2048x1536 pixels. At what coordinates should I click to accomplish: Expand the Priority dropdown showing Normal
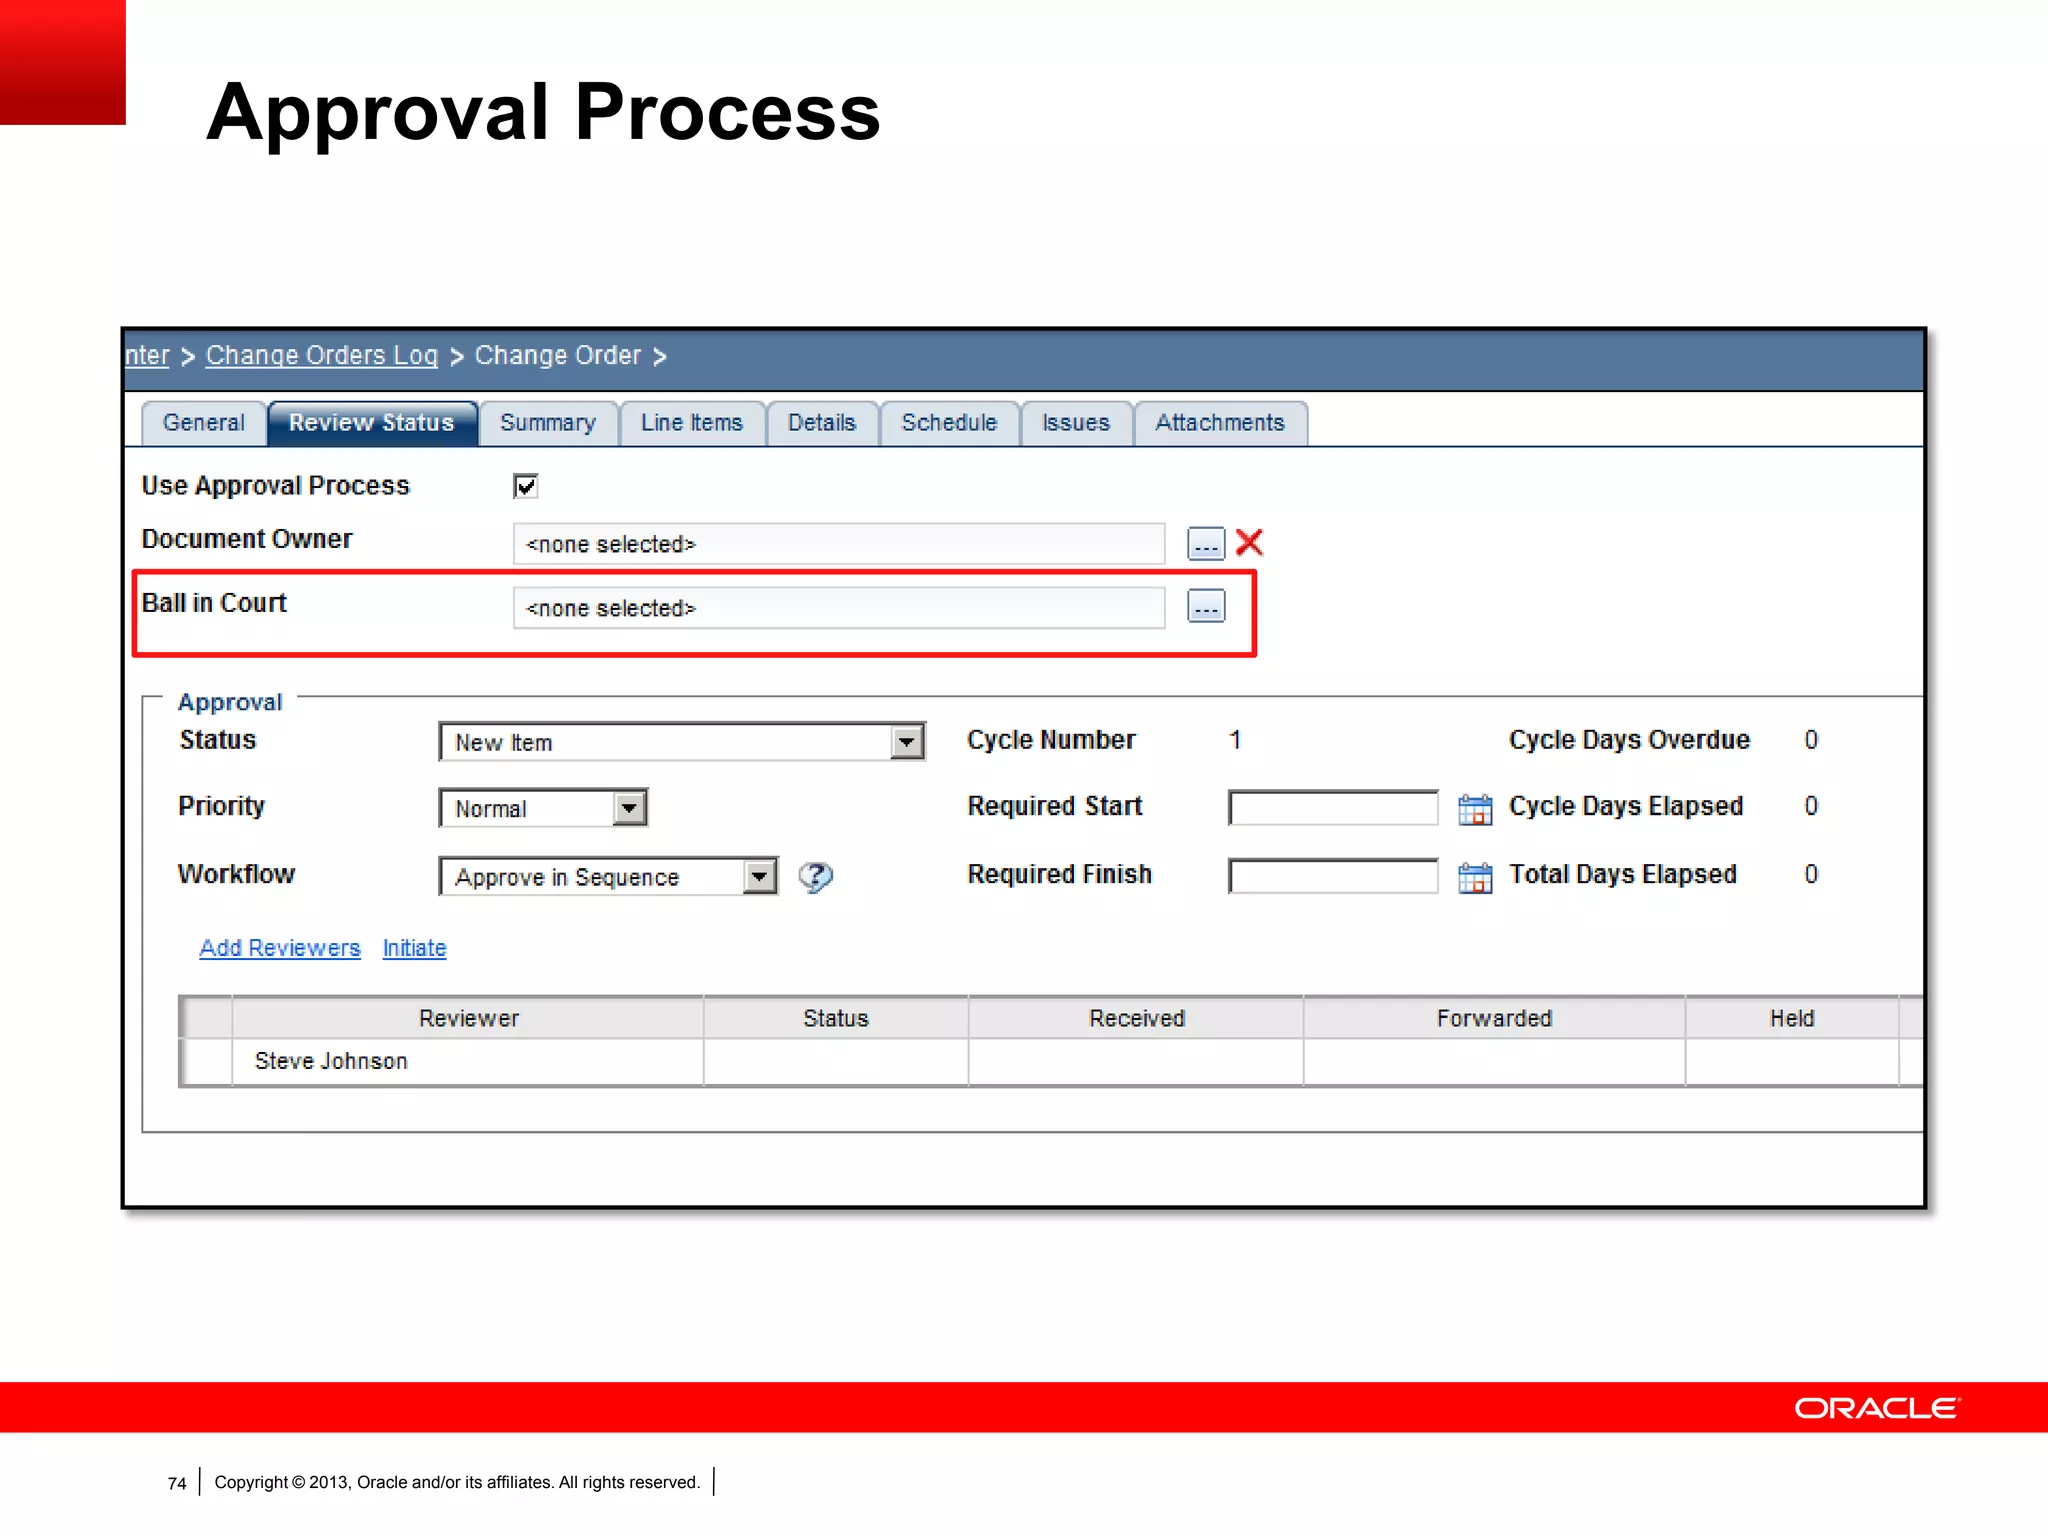pyautogui.click(x=629, y=808)
